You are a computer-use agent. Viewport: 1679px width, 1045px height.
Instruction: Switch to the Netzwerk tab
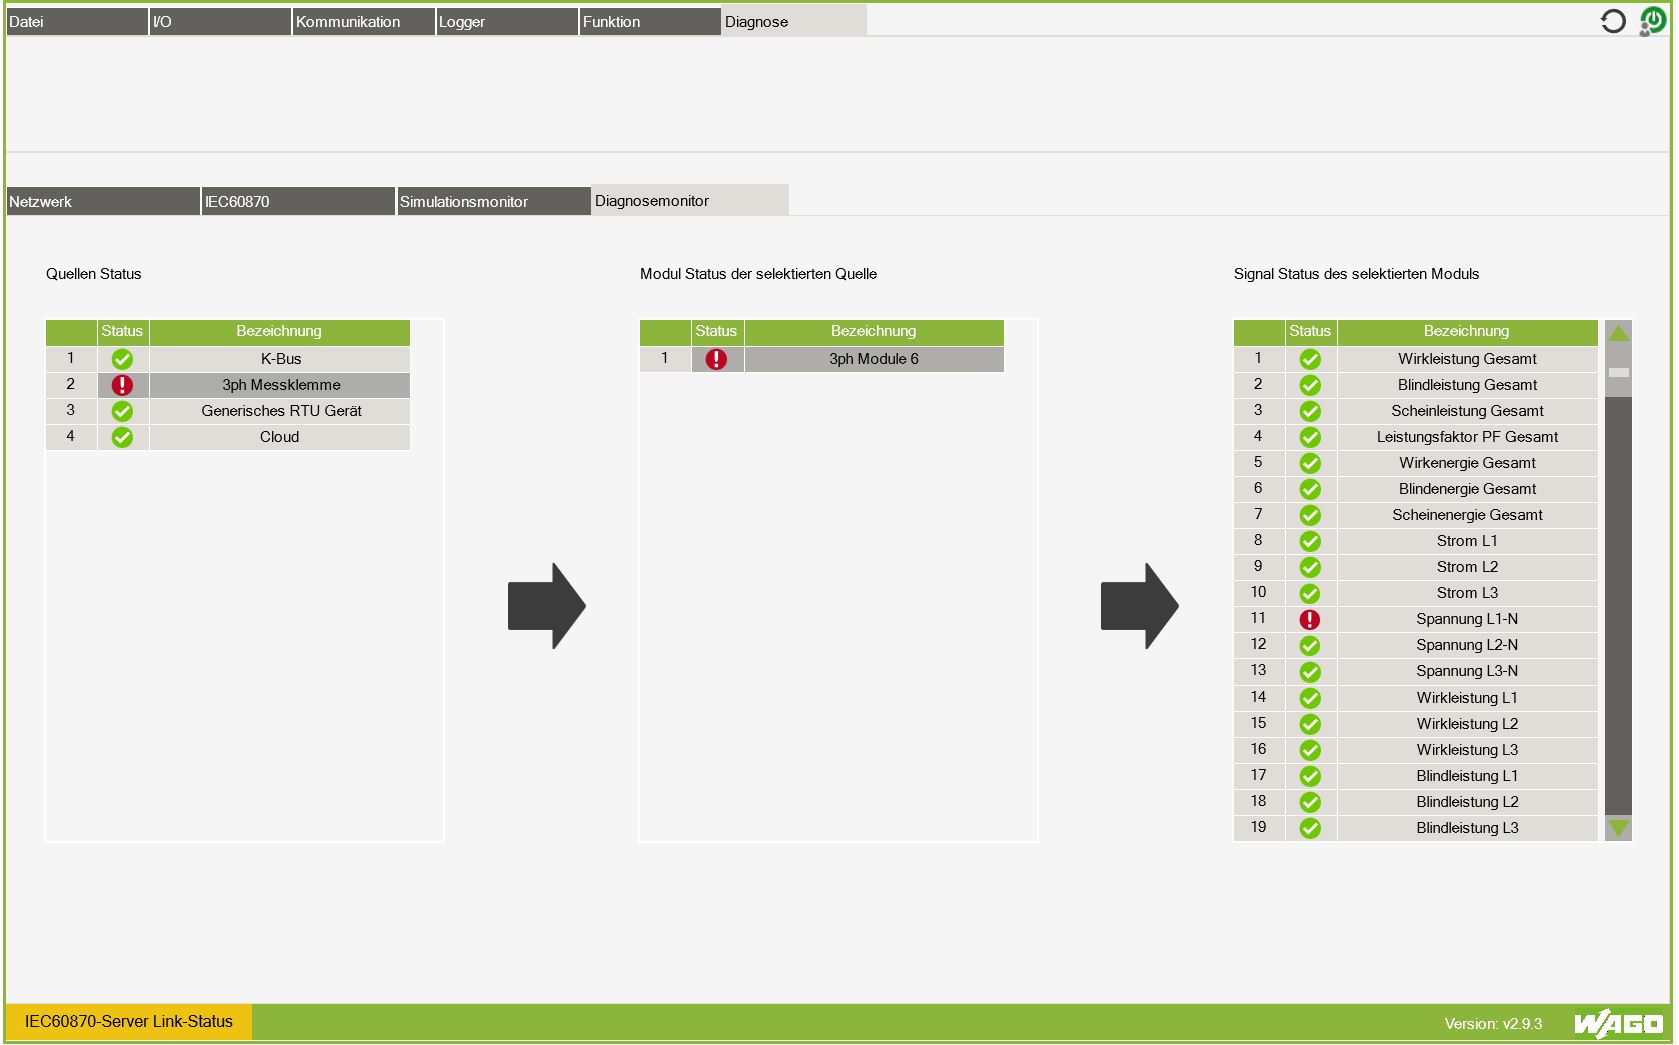(103, 201)
